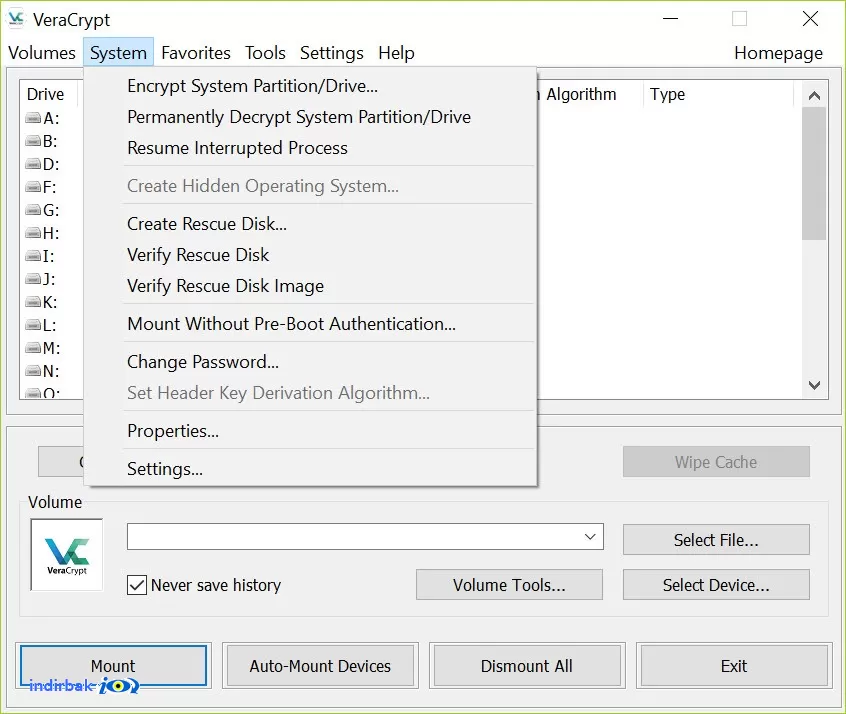Viewport: 846px width, 714px height.
Task: Open Volume Tools... button
Action: [509, 585]
